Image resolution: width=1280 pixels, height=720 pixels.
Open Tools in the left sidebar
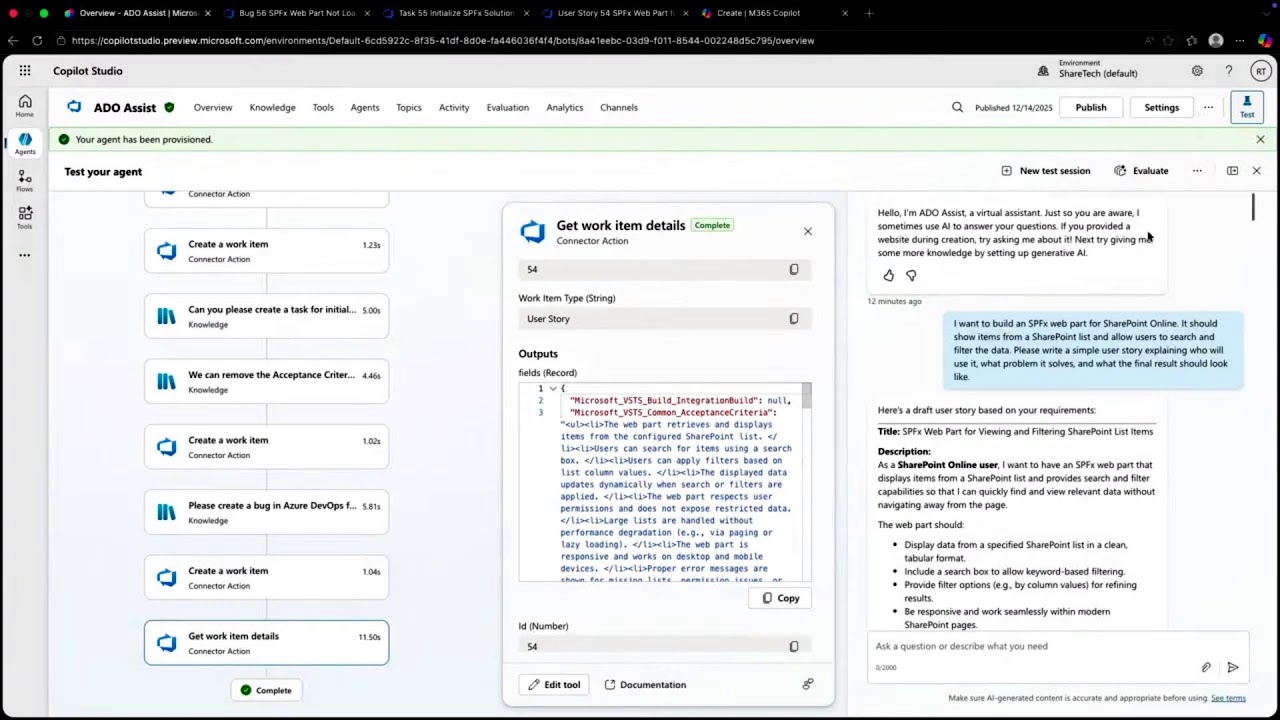[25, 218]
